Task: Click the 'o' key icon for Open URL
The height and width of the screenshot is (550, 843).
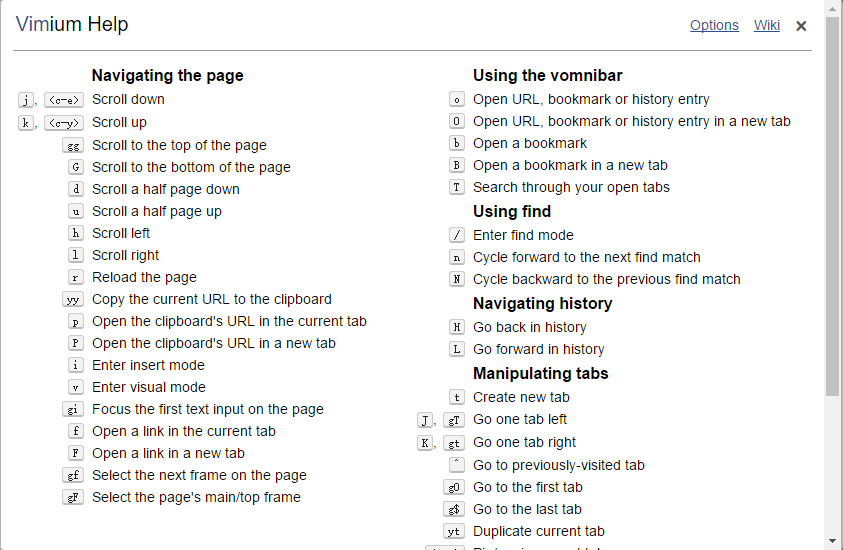Action: (456, 99)
